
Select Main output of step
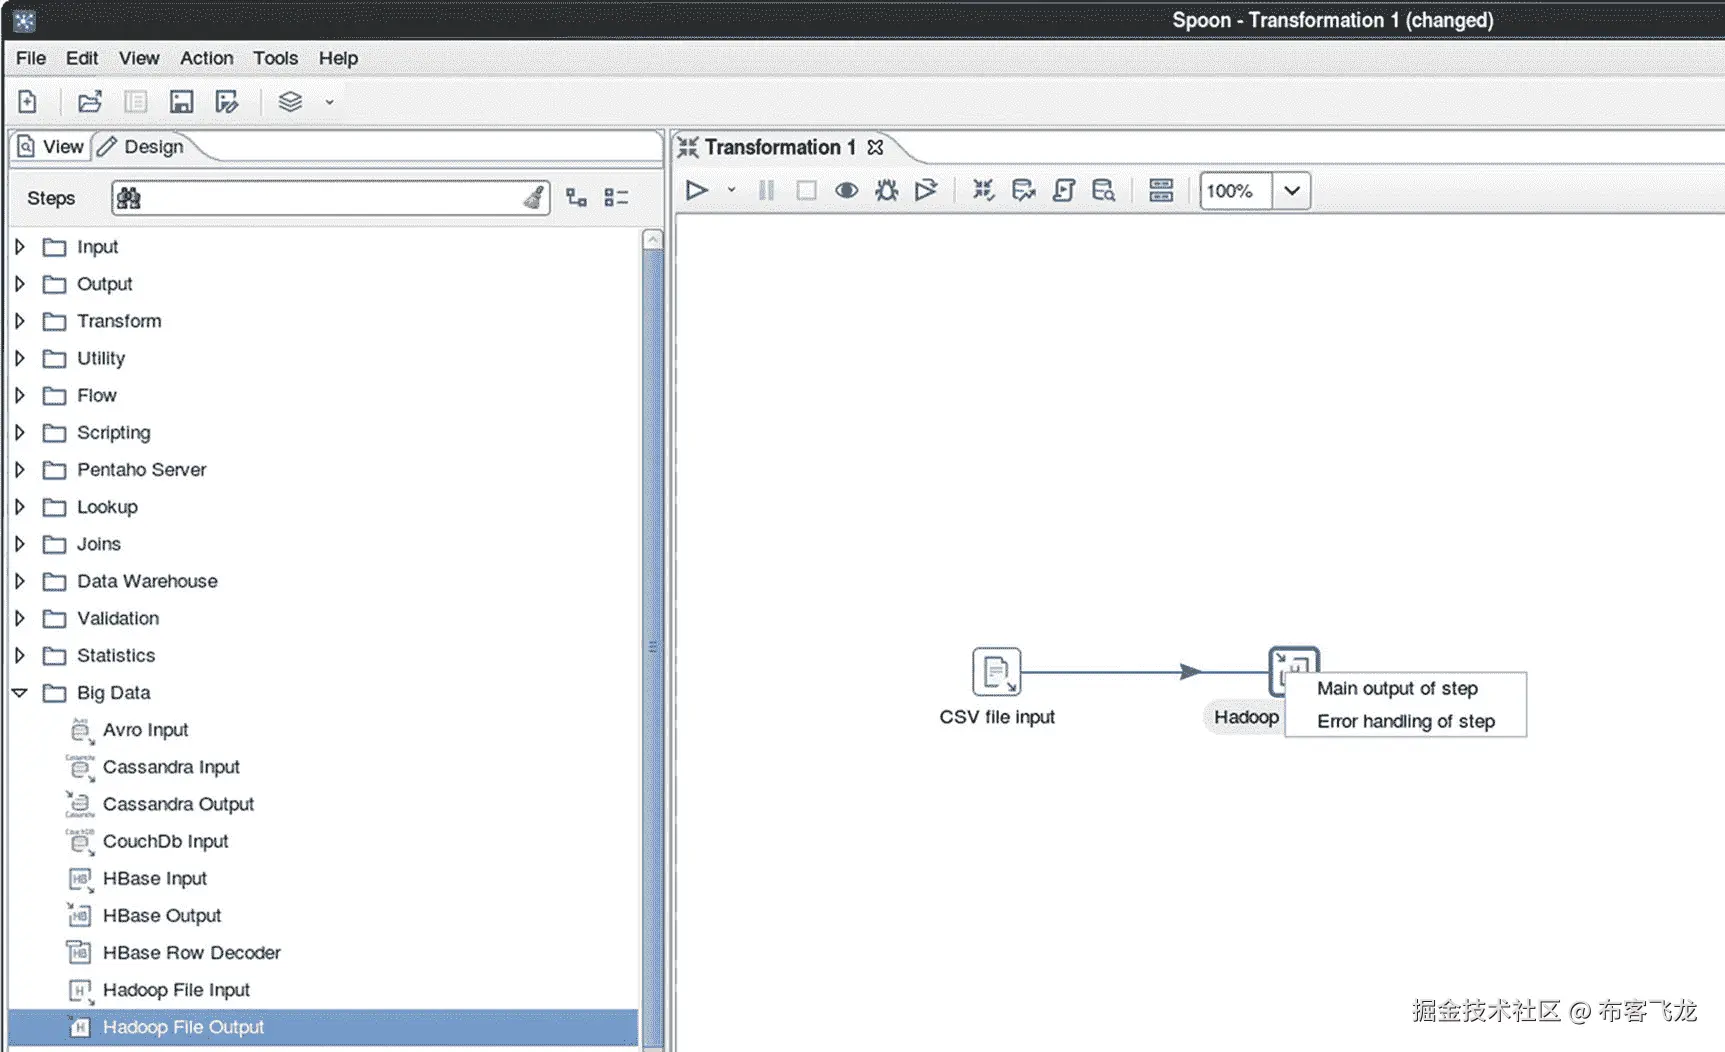click(x=1397, y=688)
